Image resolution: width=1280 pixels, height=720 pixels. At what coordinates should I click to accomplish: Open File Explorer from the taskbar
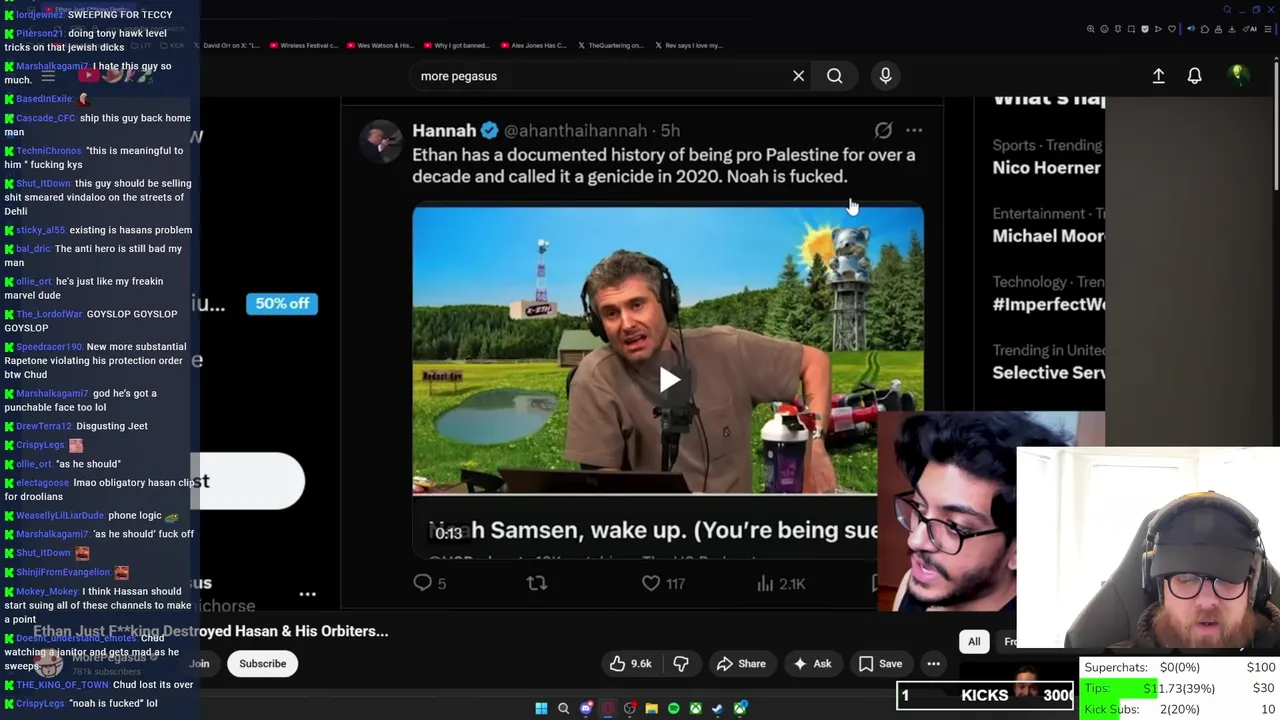click(651, 708)
